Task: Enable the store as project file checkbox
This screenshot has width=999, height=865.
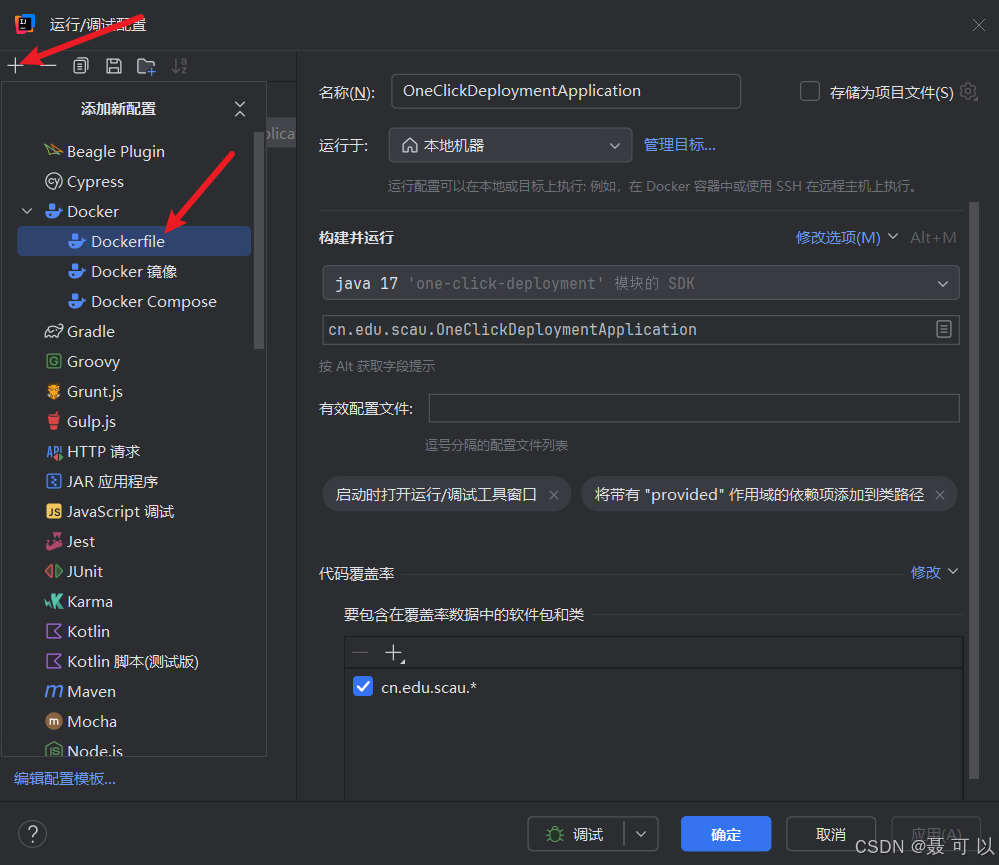Action: pos(810,92)
